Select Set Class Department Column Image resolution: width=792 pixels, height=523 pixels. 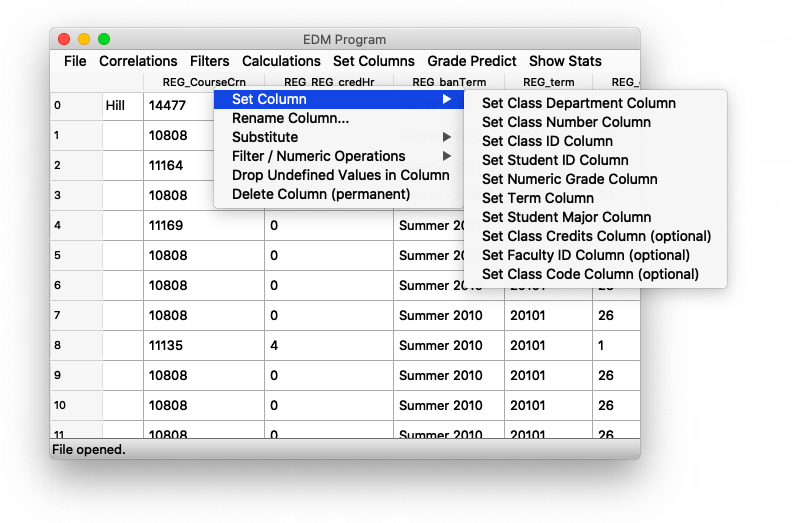tap(579, 103)
